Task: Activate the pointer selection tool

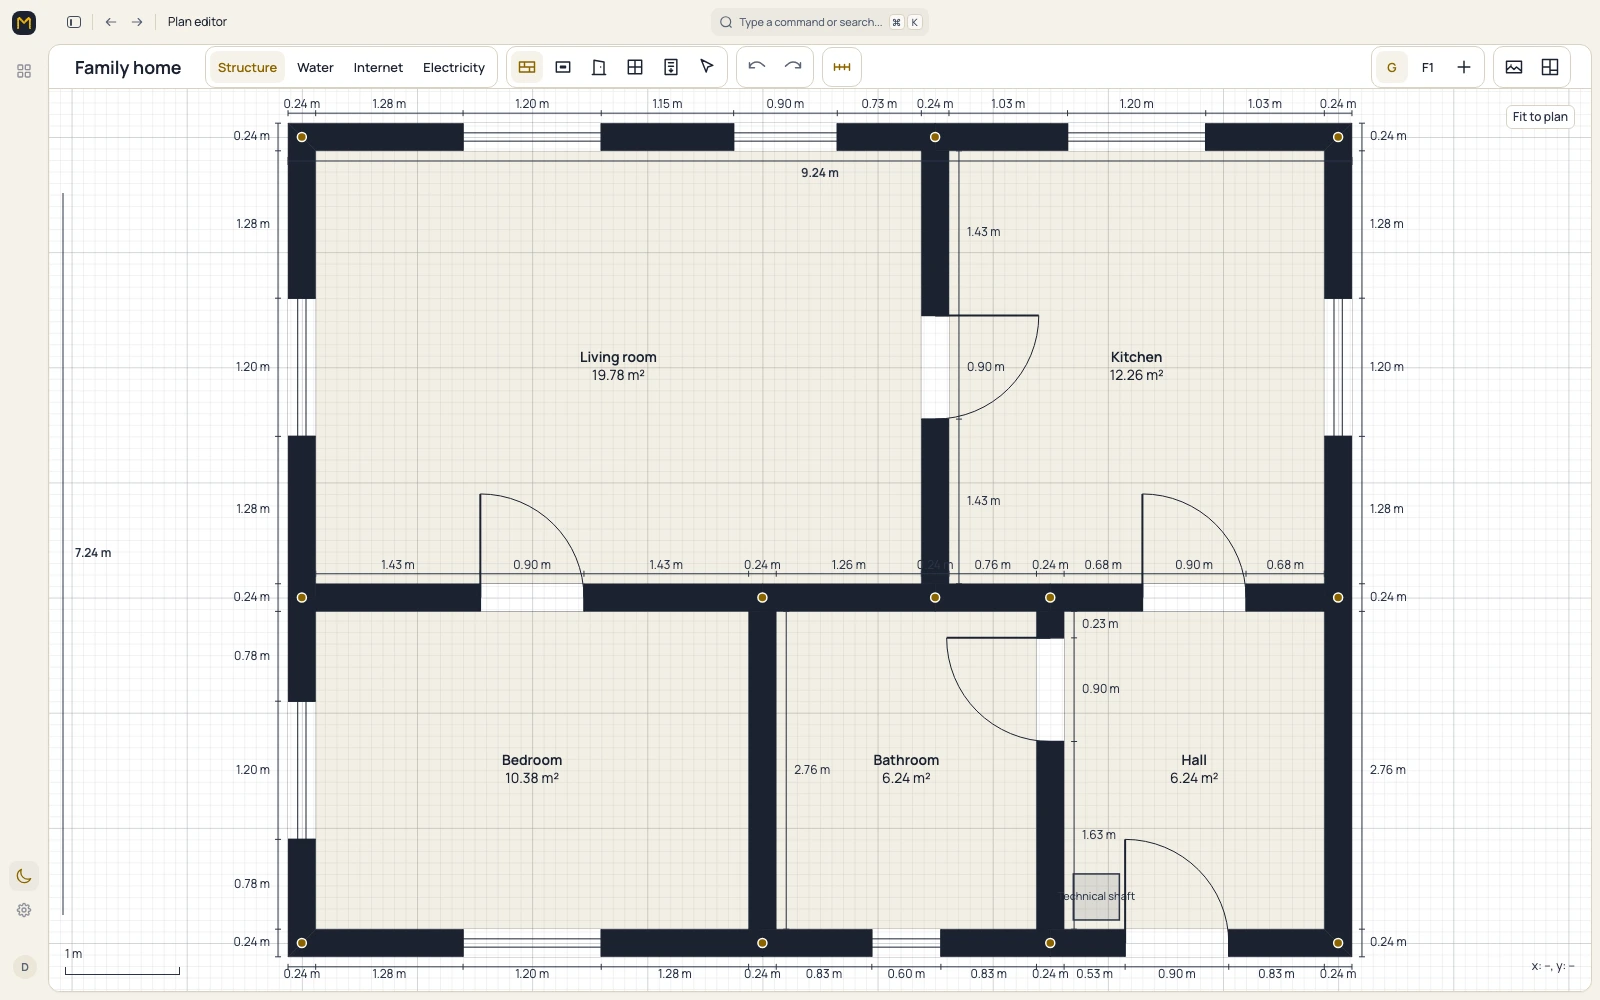Action: (707, 67)
